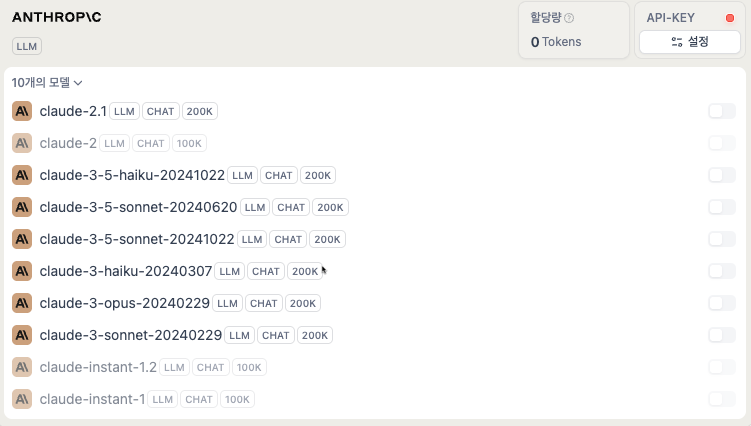Turn on claude-3-5-sonnet-20241022 switch
This screenshot has width=751, height=426.
click(722, 239)
